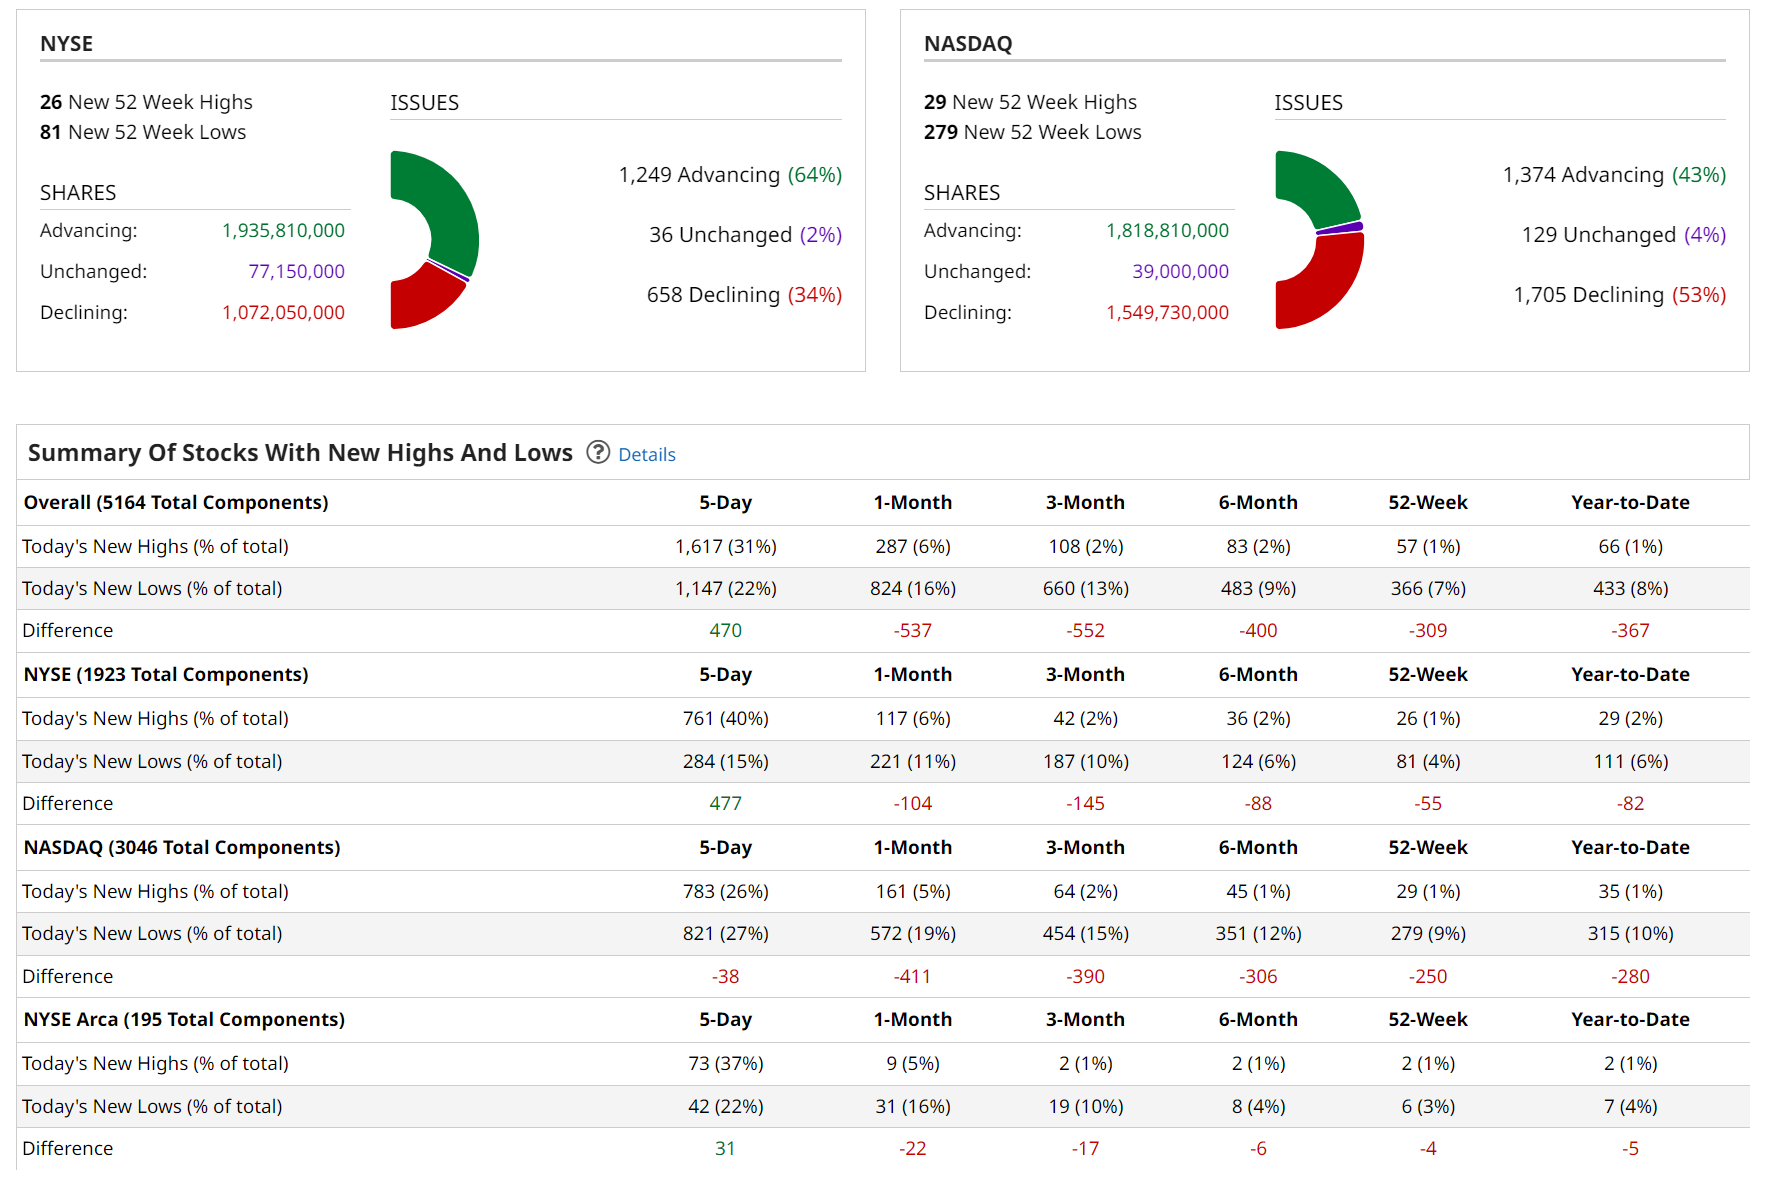Click 1,374 Advancing (43%) label
This screenshot has height=1186, width=1789.
tap(1614, 175)
